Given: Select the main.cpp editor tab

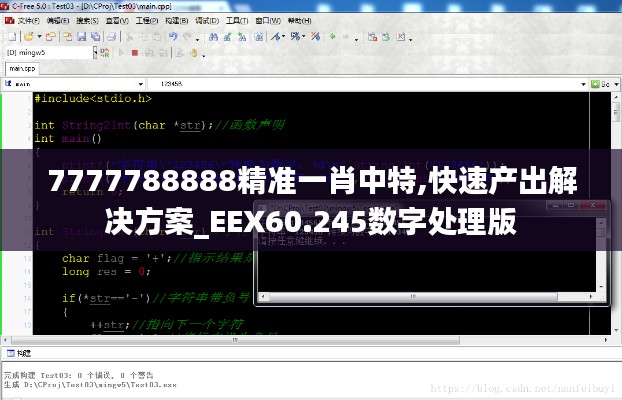Looking at the screenshot, I should pyautogui.click(x=22, y=69).
